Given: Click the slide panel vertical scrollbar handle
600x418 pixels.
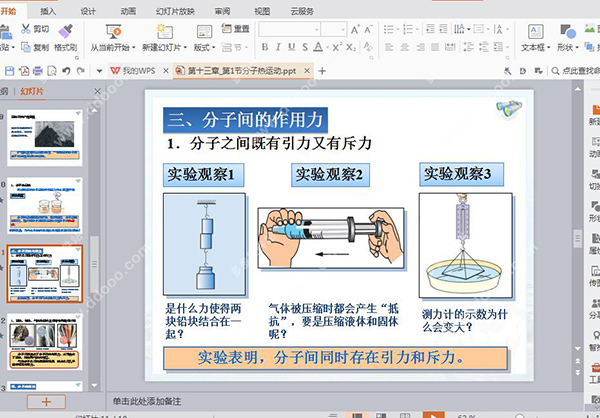Looking at the screenshot, I should tap(94, 264).
